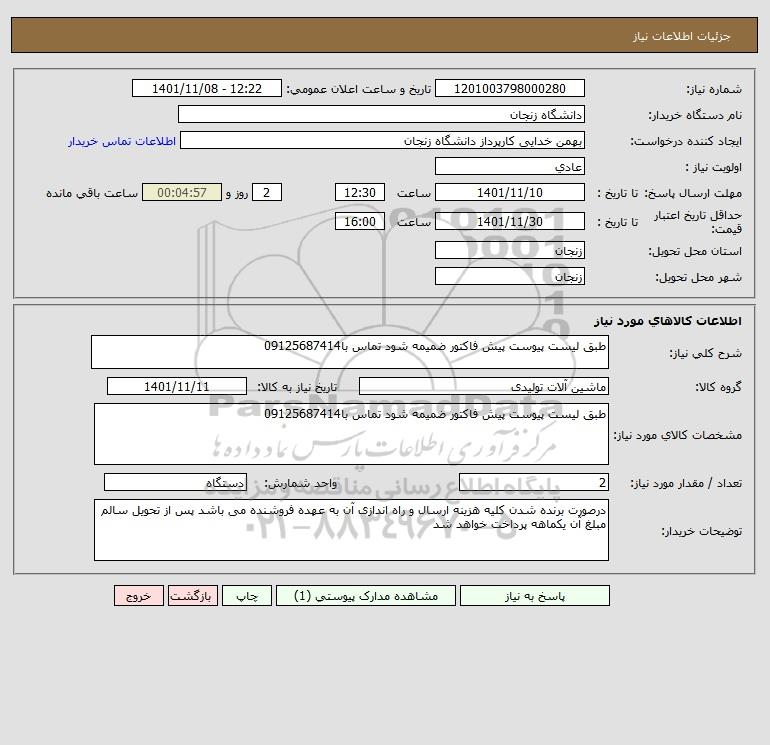The width and height of the screenshot is (770, 745).
Task: Click the تعداد / مقدار مورد نیاز label
Action: pos(686,483)
